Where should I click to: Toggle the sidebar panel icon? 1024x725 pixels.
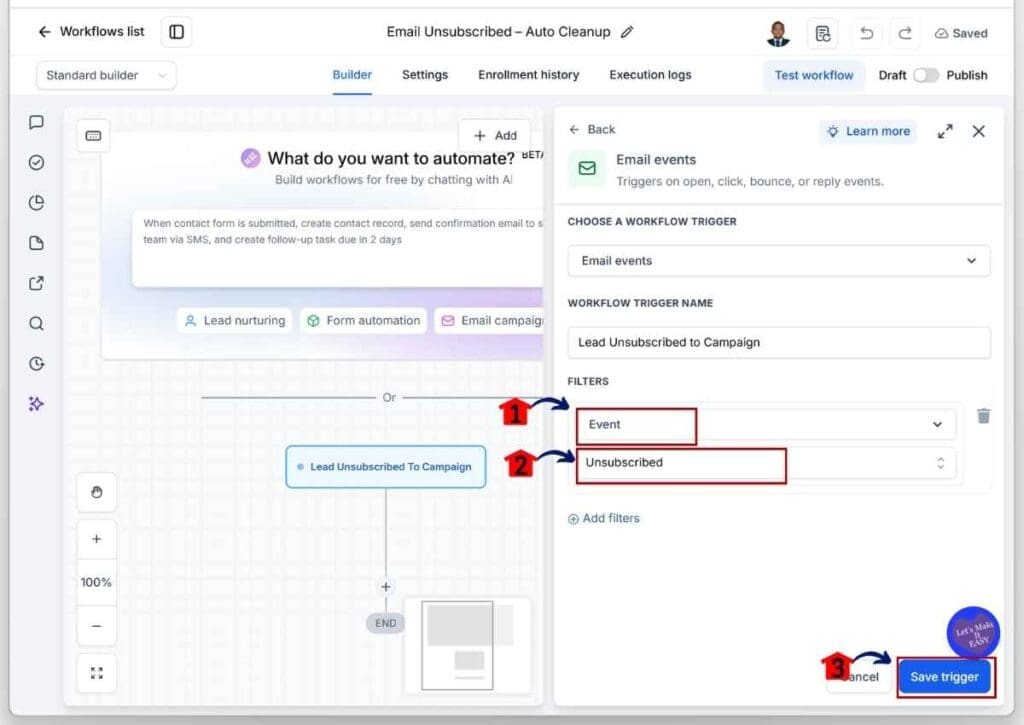176,32
